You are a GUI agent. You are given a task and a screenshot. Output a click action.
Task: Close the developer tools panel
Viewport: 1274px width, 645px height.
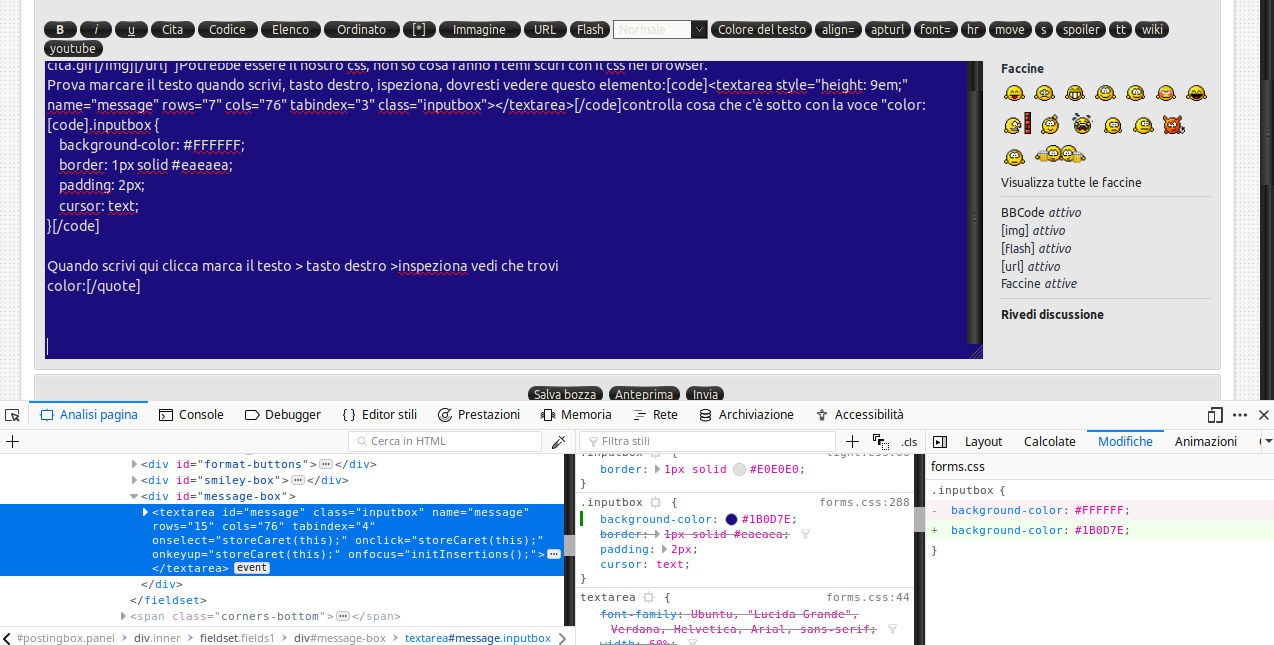pyautogui.click(x=1264, y=415)
